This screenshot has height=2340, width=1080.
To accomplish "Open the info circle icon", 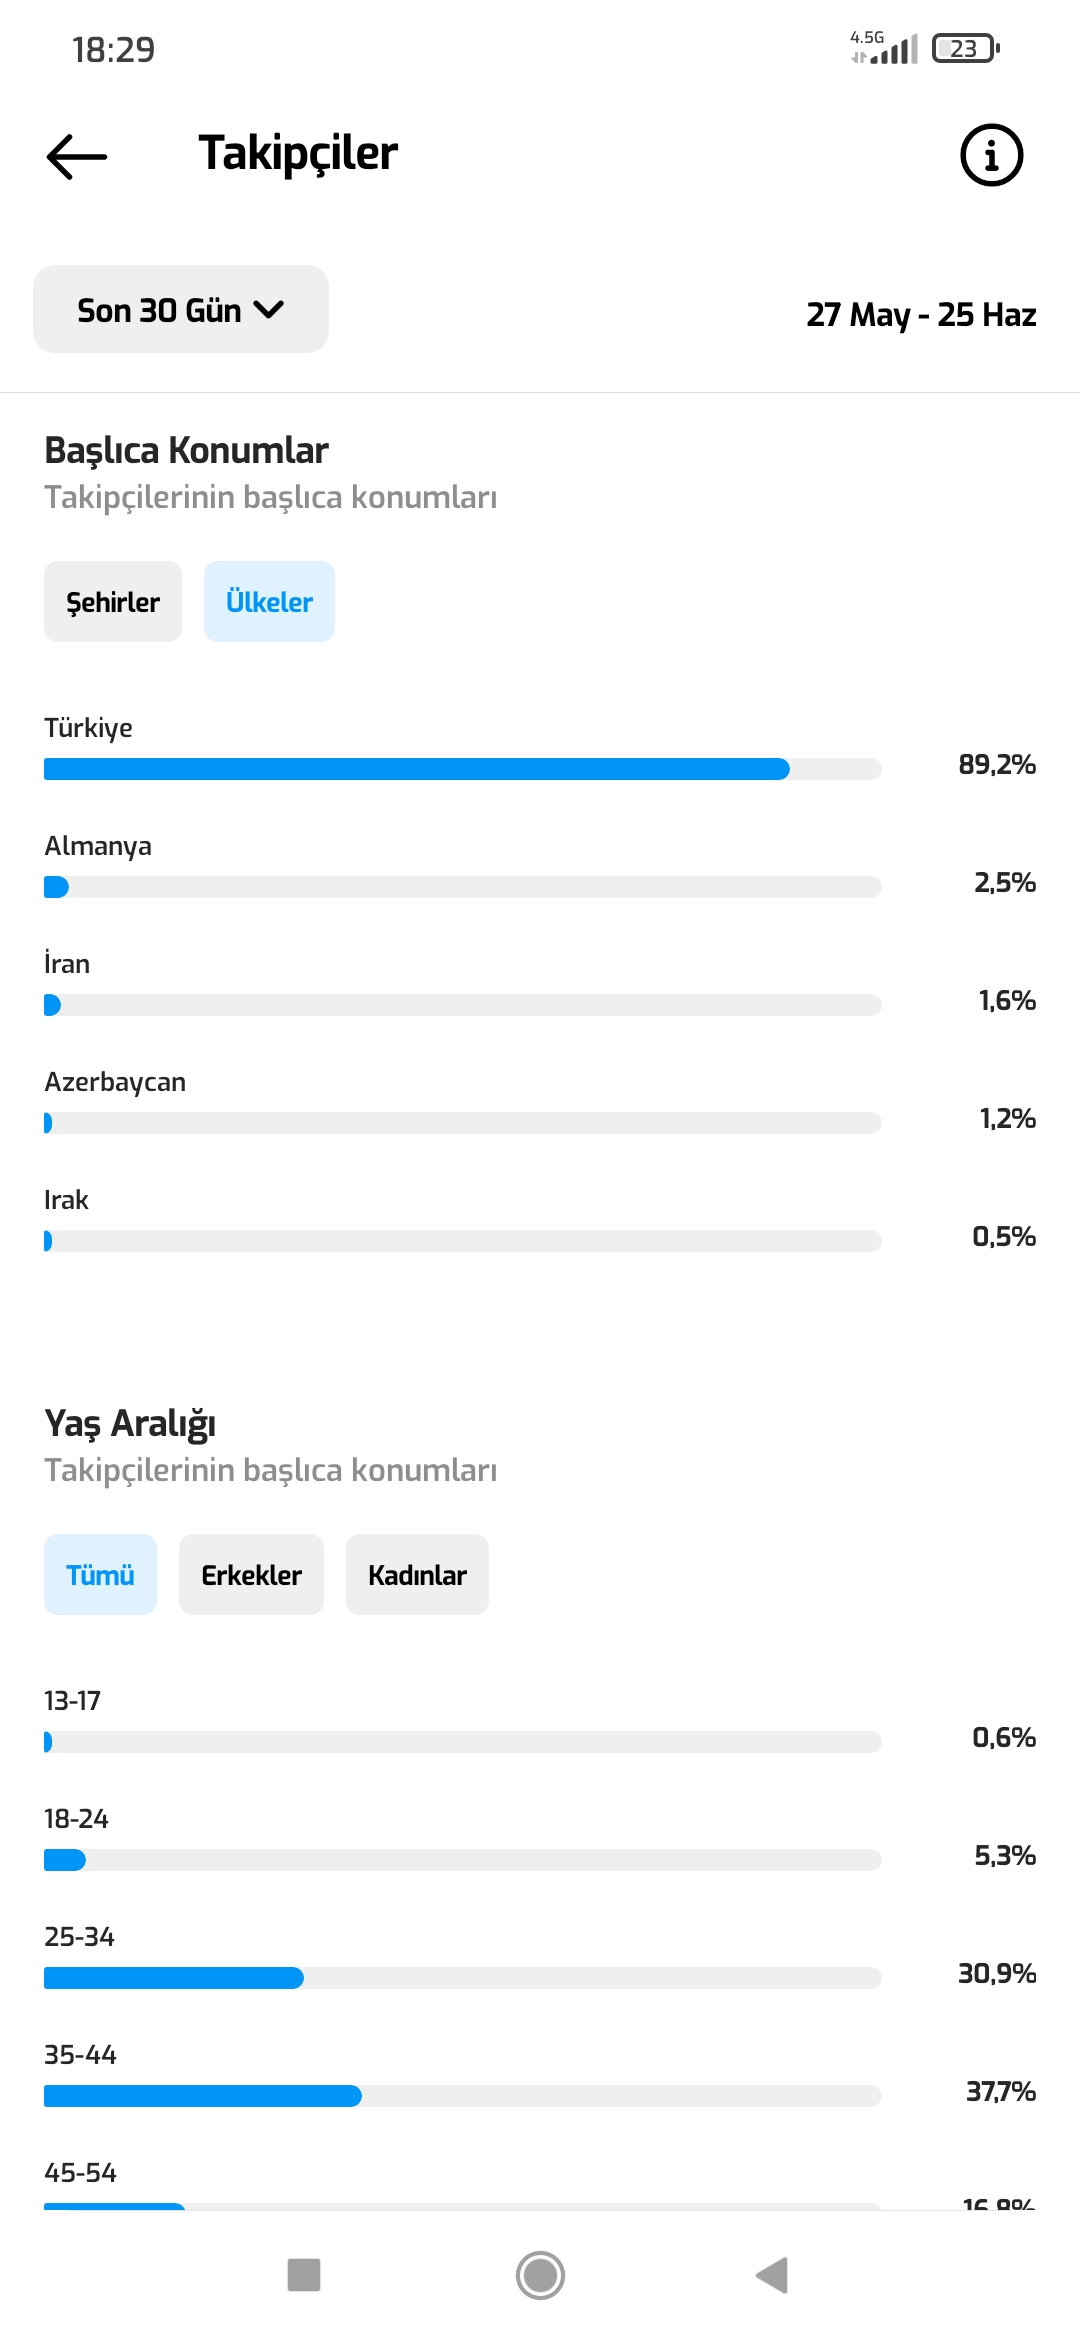I will click(991, 155).
